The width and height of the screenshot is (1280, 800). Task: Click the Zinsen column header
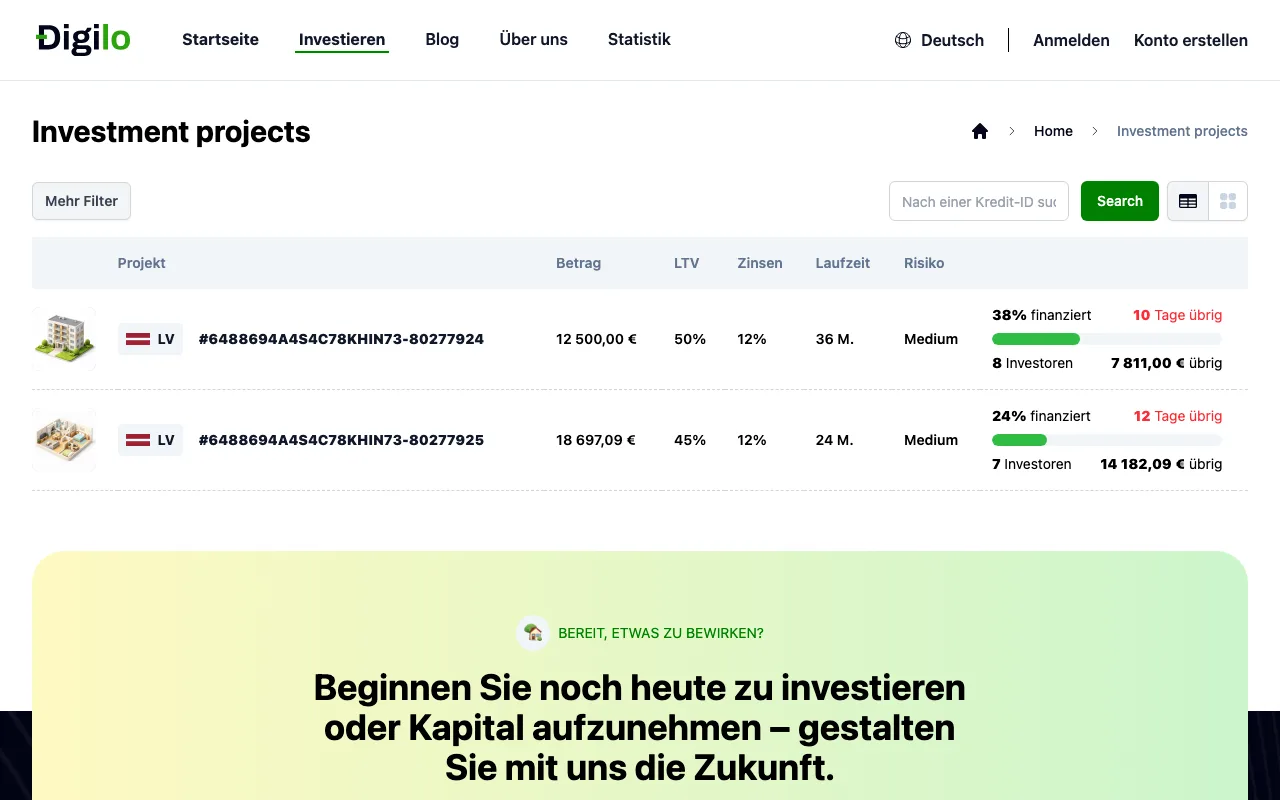pyautogui.click(x=760, y=263)
